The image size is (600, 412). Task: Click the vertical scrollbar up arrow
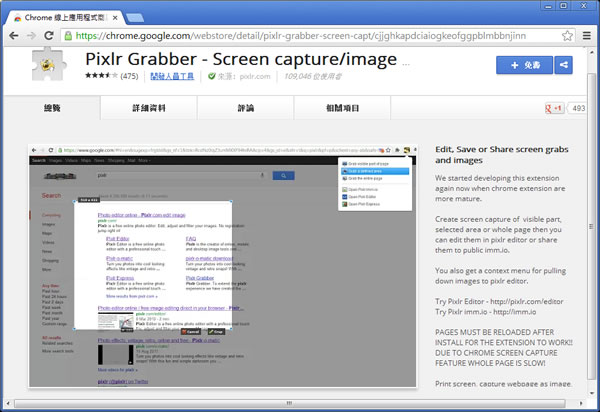[592, 52]
